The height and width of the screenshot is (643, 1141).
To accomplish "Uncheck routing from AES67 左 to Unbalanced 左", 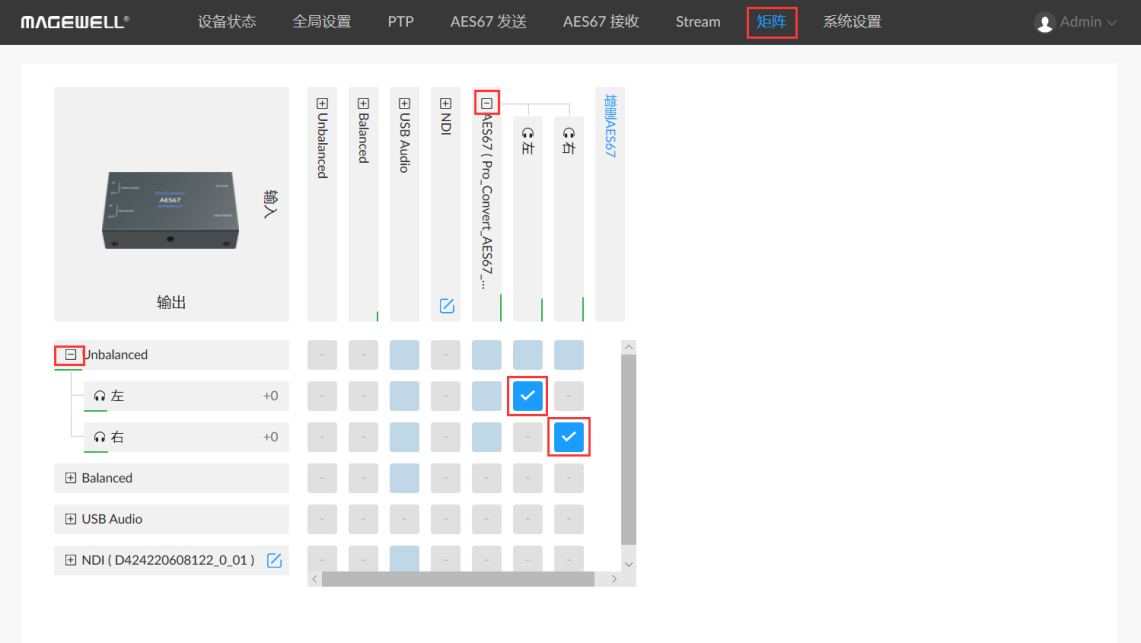I will 528,396.
